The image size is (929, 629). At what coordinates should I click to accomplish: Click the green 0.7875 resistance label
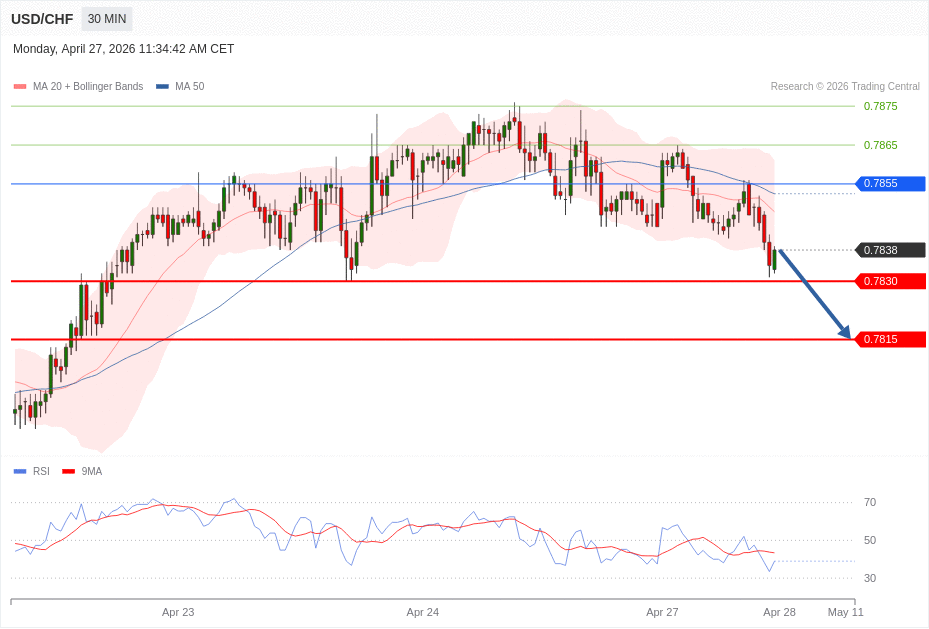point(880,106)
